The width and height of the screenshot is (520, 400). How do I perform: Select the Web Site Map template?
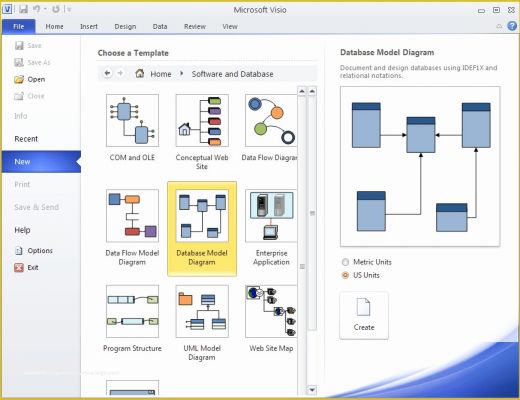point(271,319)
